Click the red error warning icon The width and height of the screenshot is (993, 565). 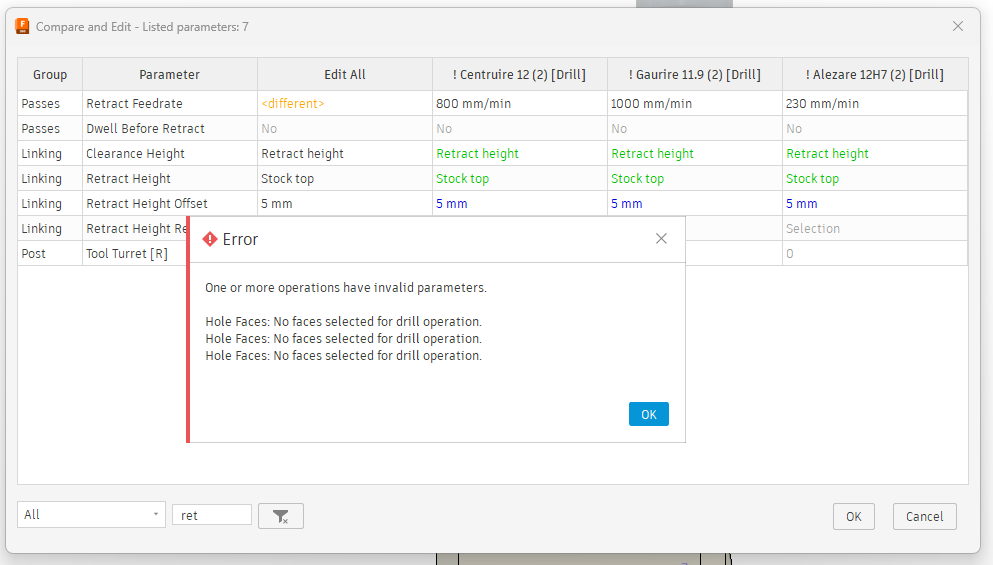point(210,239)
